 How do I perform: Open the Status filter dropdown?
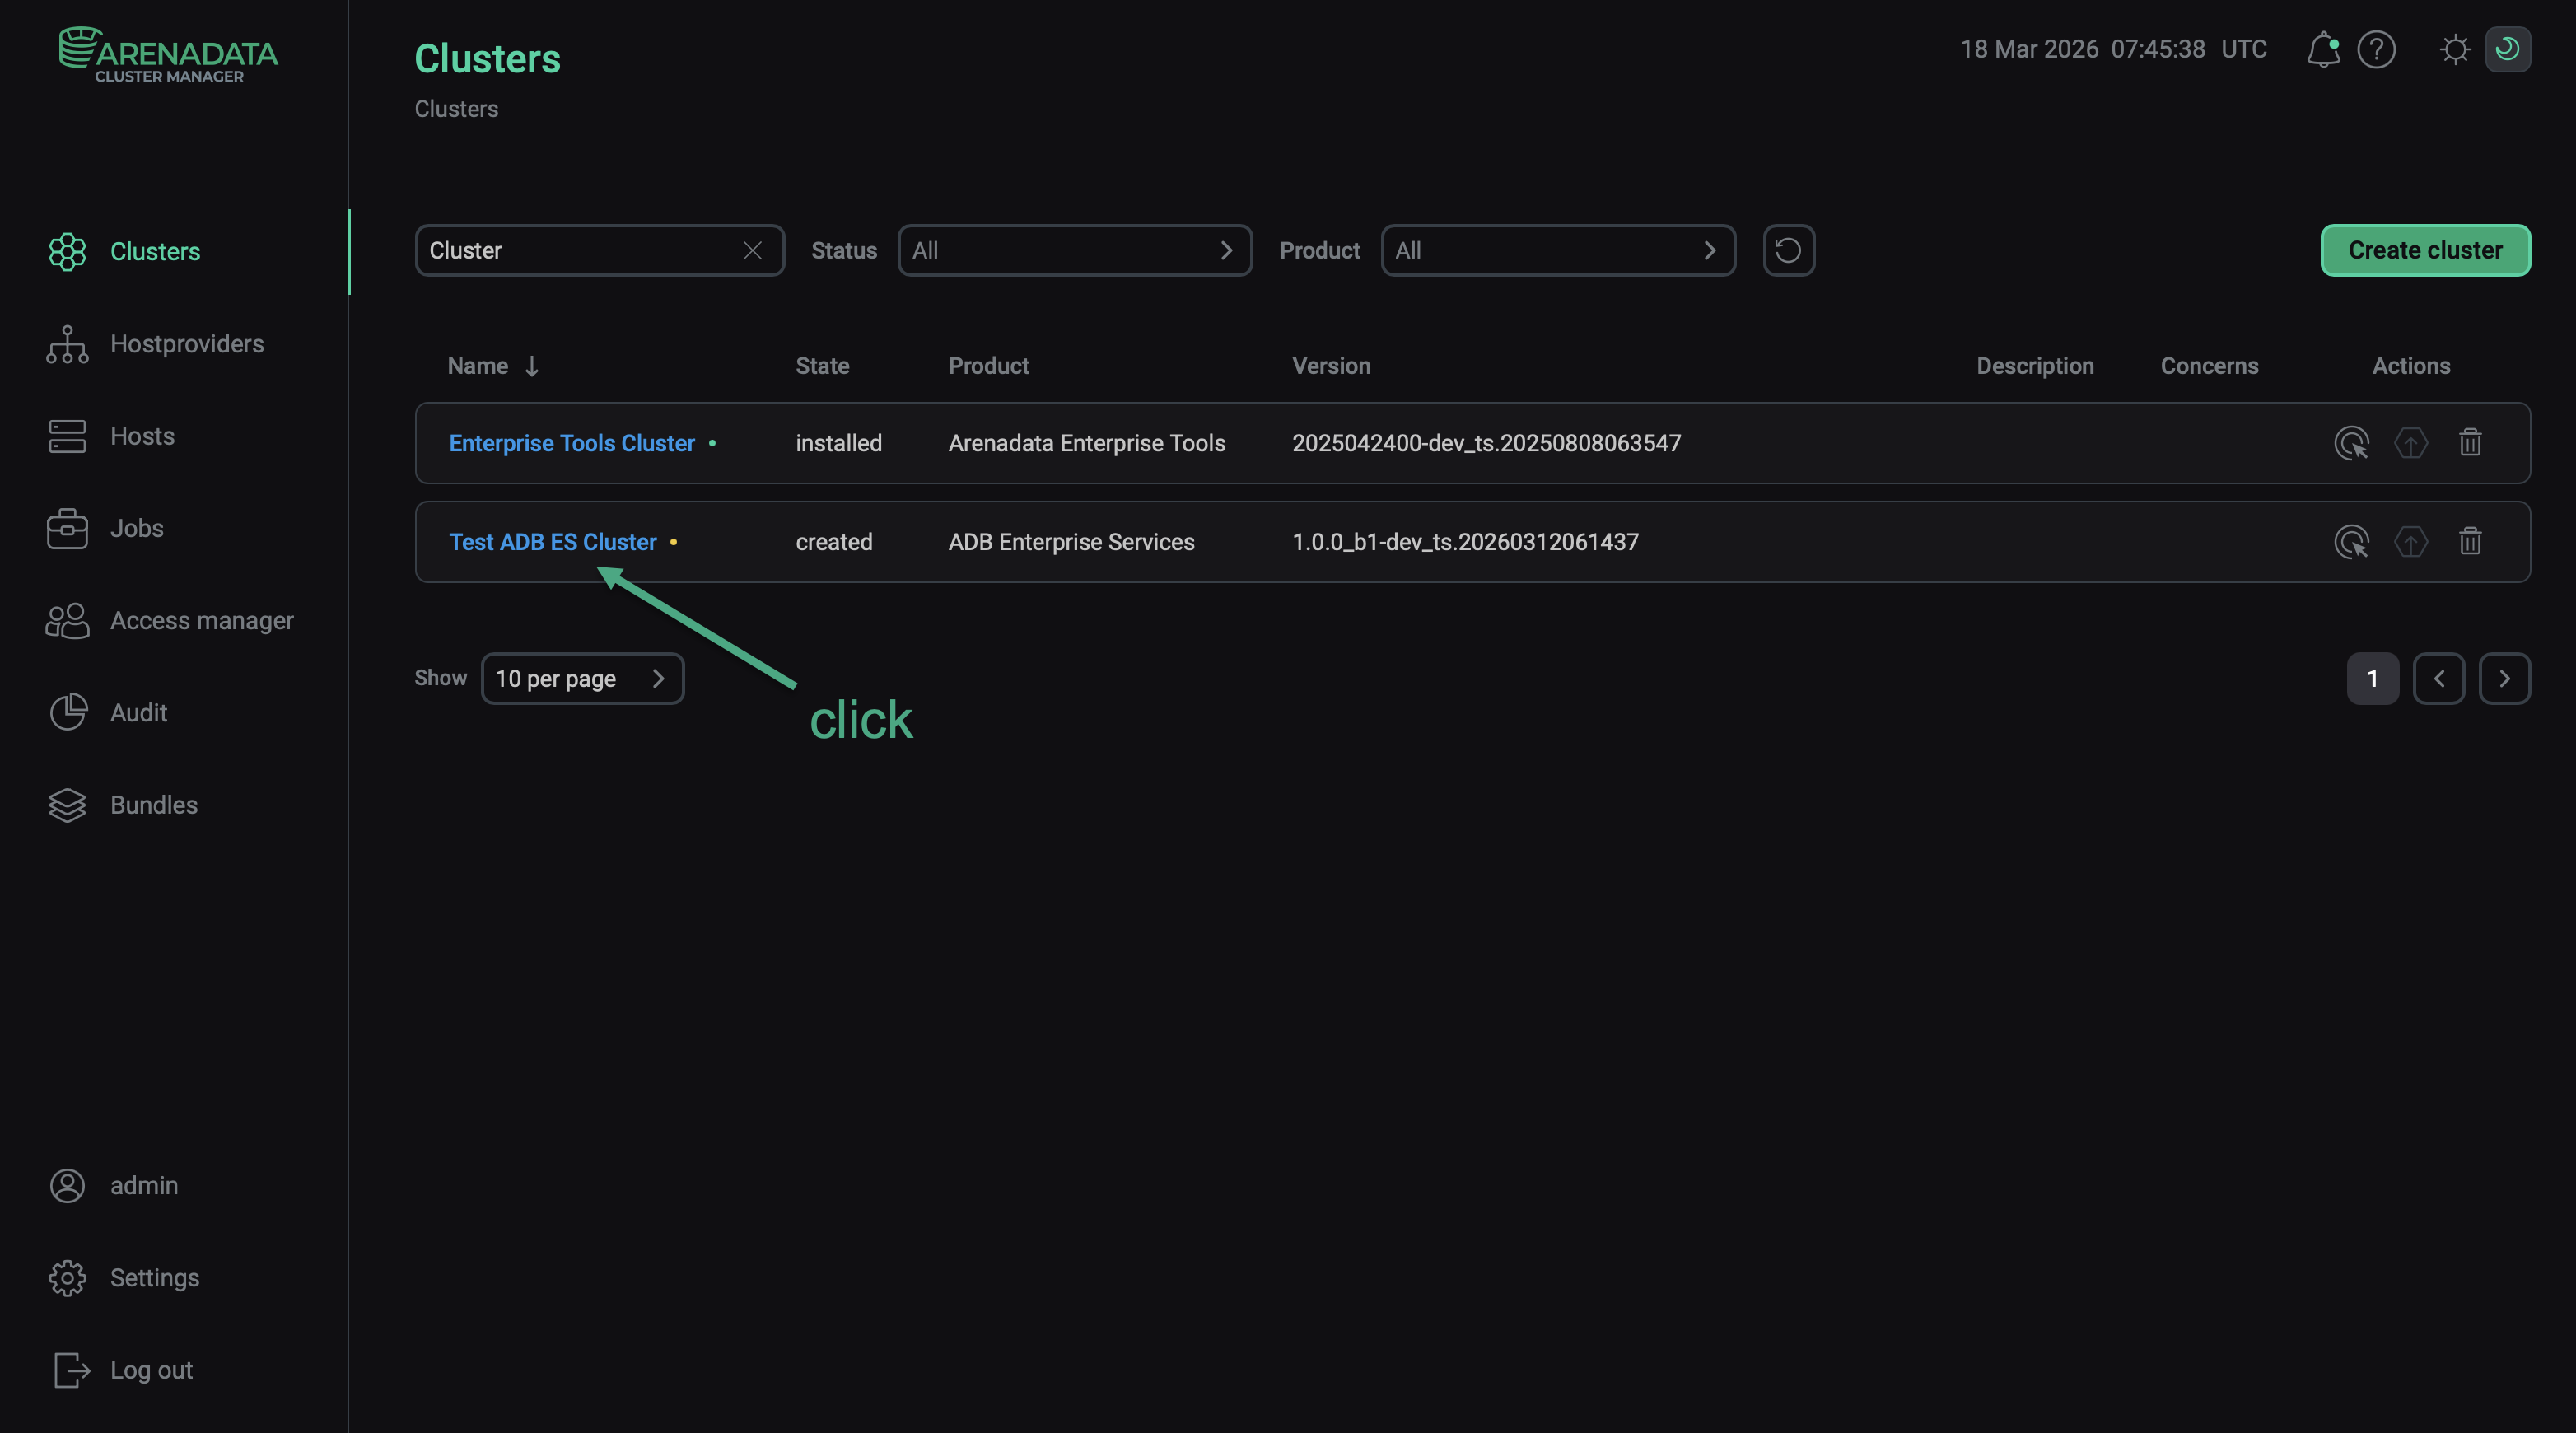click(x=1075, y=250)
